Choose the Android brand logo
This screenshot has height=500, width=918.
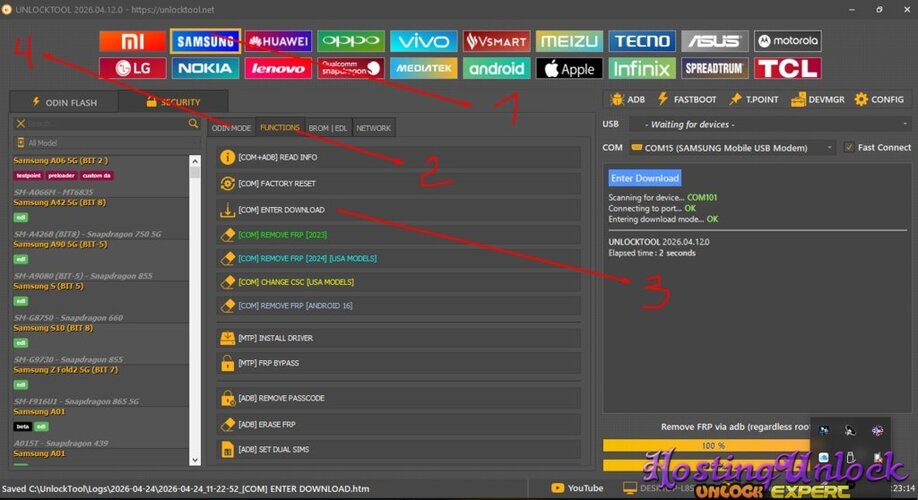click(x=496, y=68)
